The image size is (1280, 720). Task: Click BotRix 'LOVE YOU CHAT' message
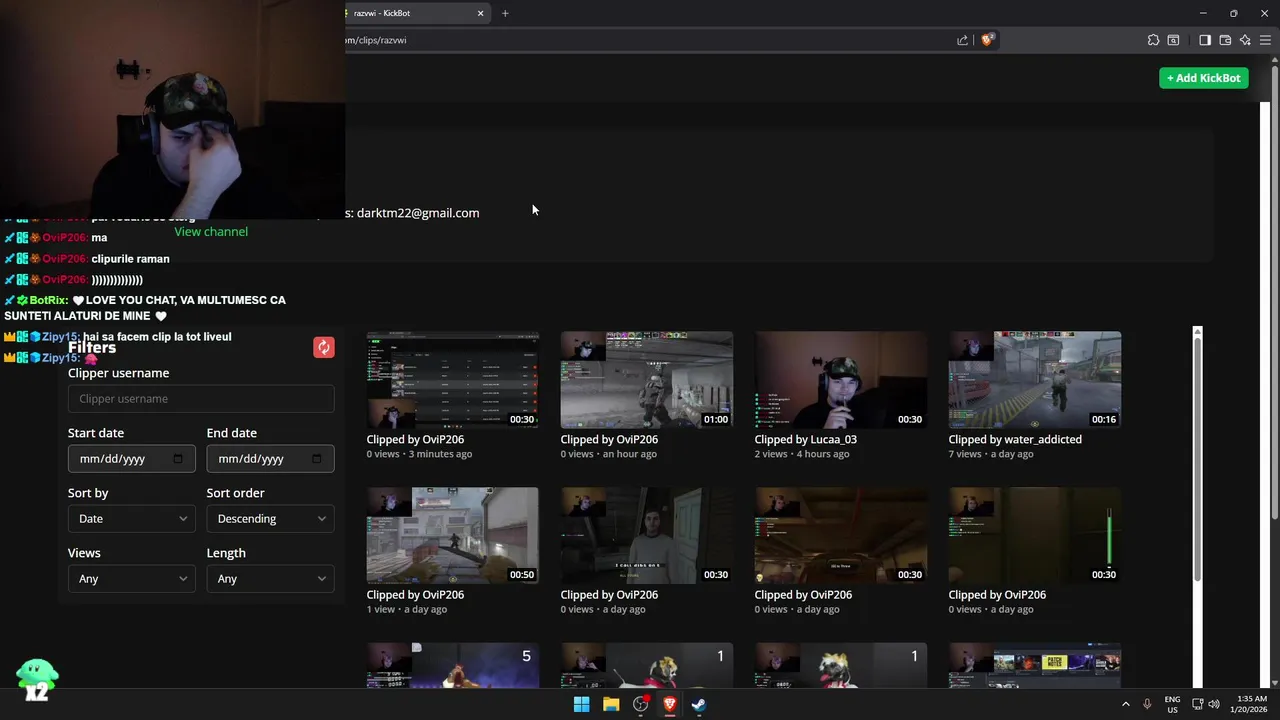click(145, 308)
